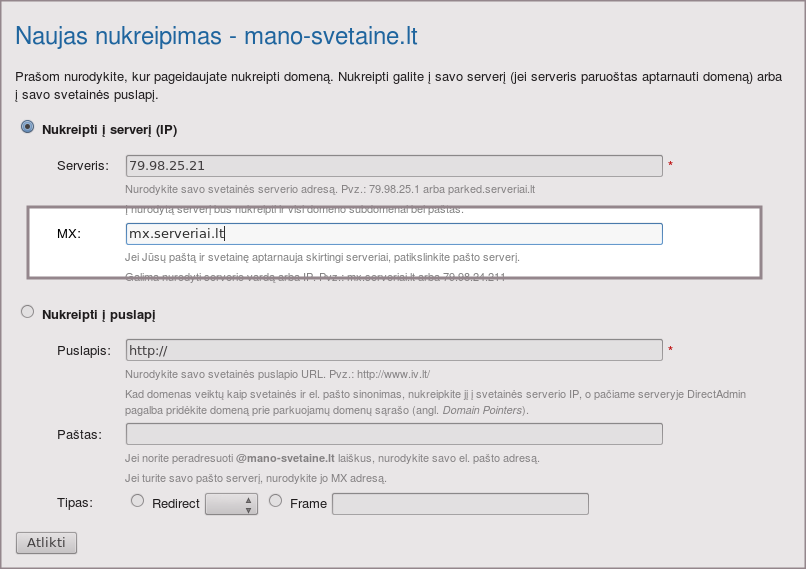Viewport: 806px width, 569px height.
Task: Select the "Nukreipti į puslapį" radio button
Action: pyautogui.click(x=28, y=312)
